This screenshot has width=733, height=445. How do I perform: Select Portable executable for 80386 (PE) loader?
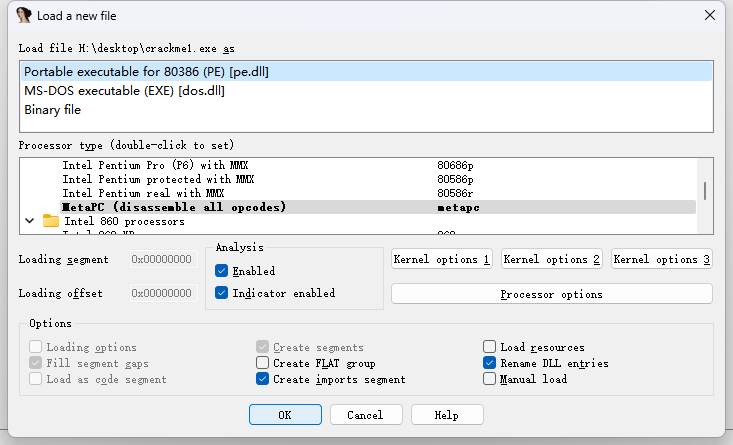(x=366, y=72)
